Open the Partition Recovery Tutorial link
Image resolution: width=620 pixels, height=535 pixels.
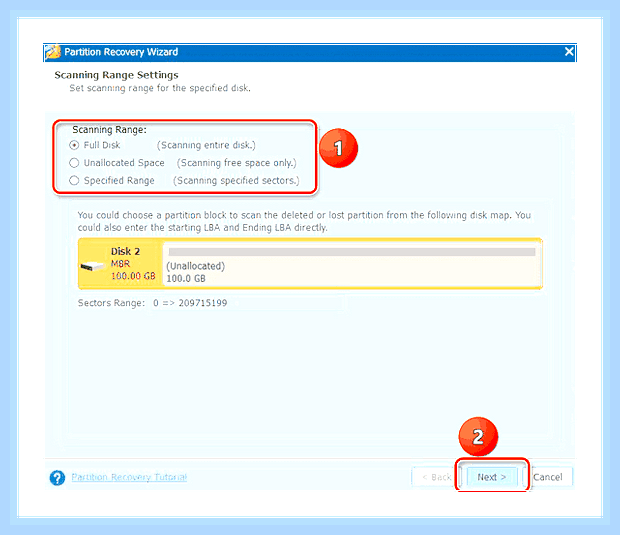pyautogui.click(x=129, y=477)
